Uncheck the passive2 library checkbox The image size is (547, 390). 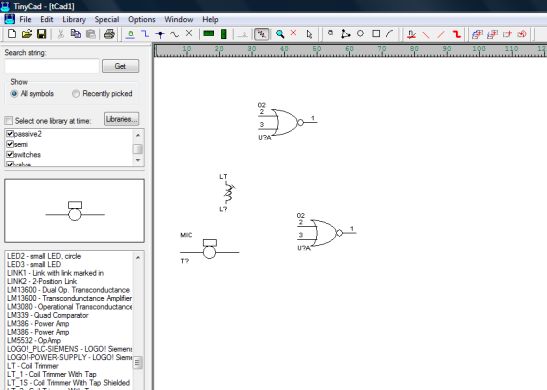[10, 134]
